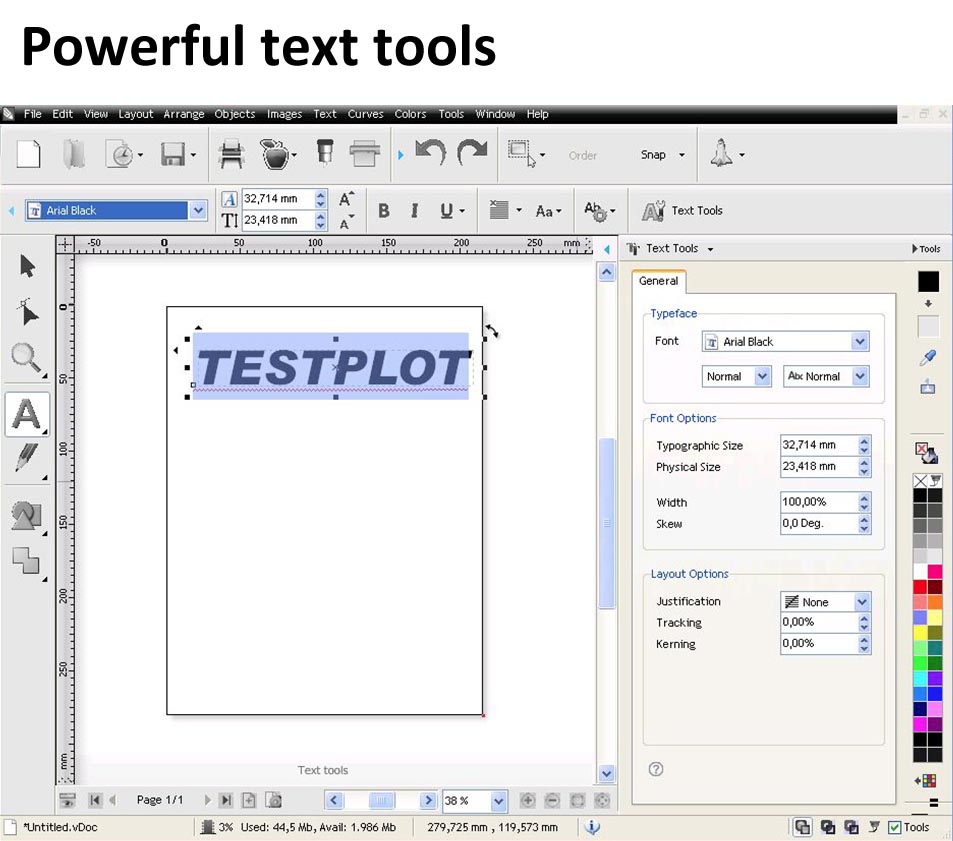Expand the Snap dropdown
This screenshot has height=841, width=953.
(x=681, y=155)
